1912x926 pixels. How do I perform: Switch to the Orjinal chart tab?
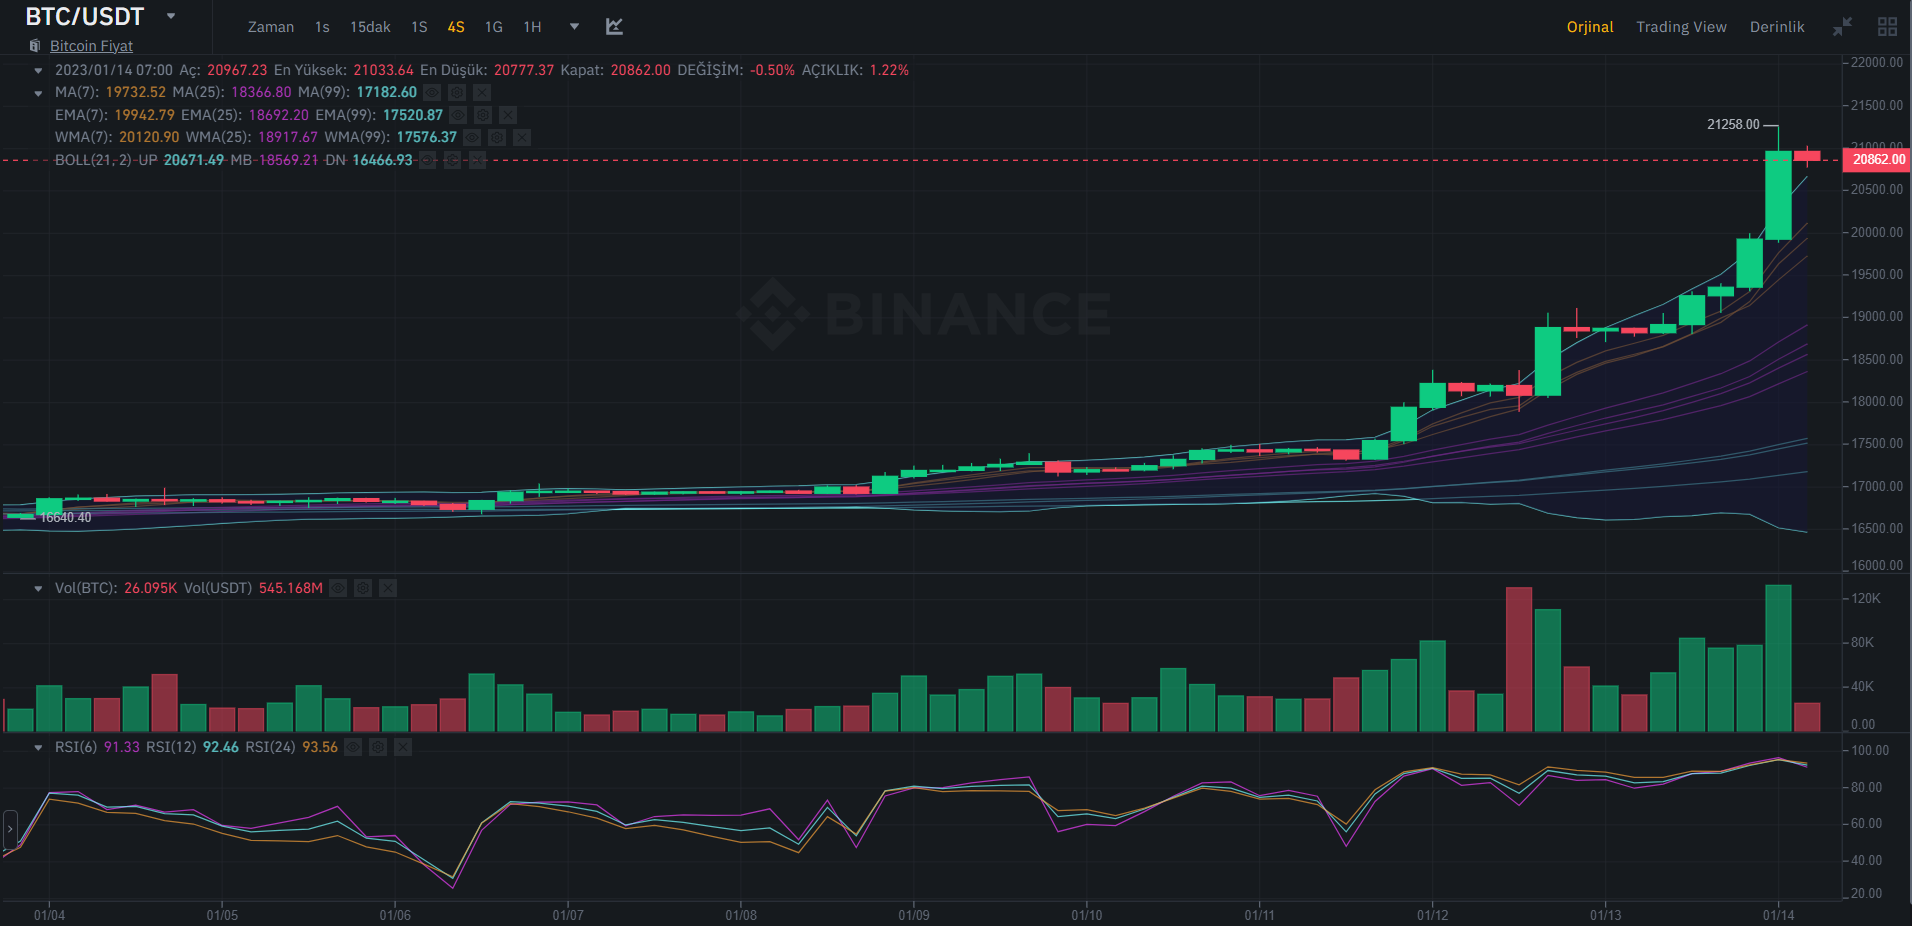pos(1590,27)
